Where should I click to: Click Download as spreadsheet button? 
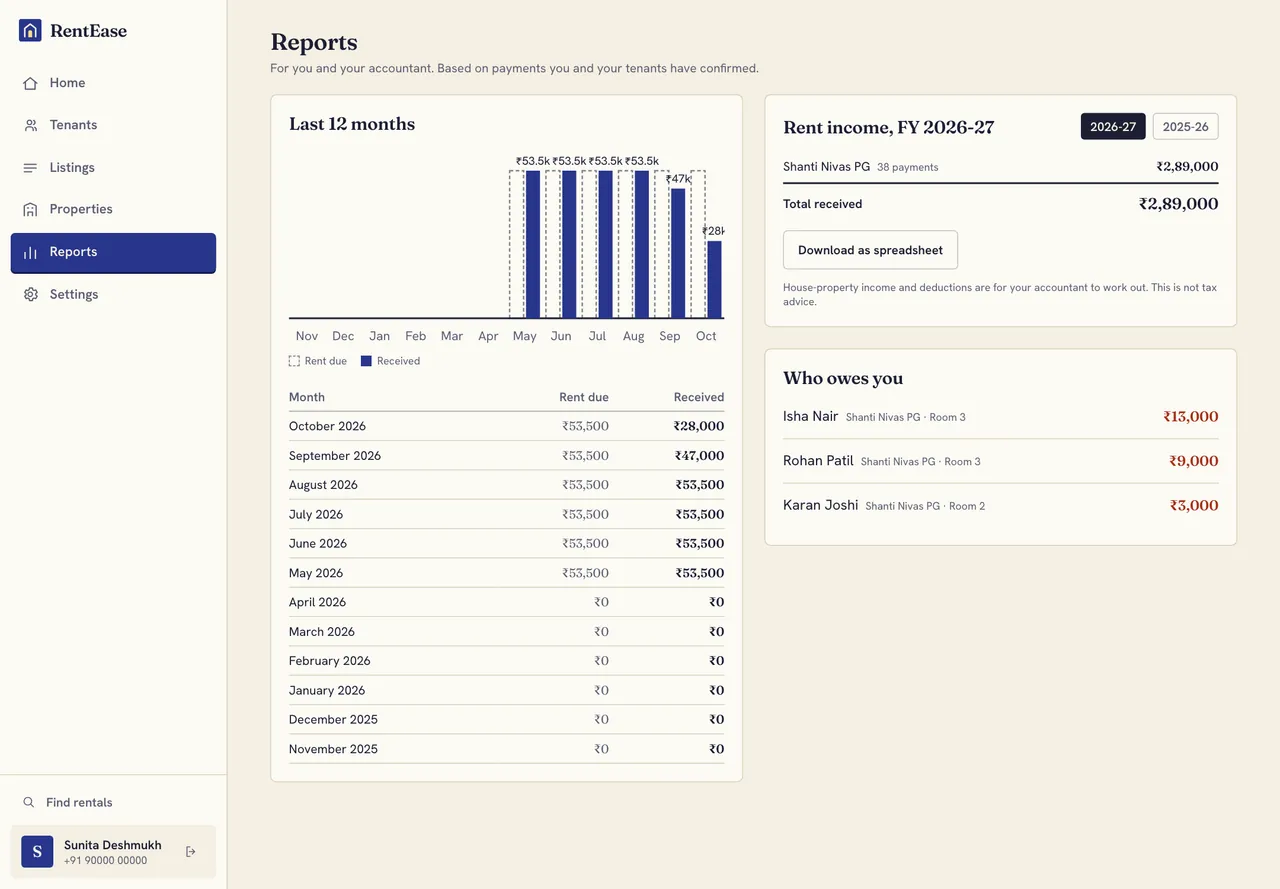(870, 250)
